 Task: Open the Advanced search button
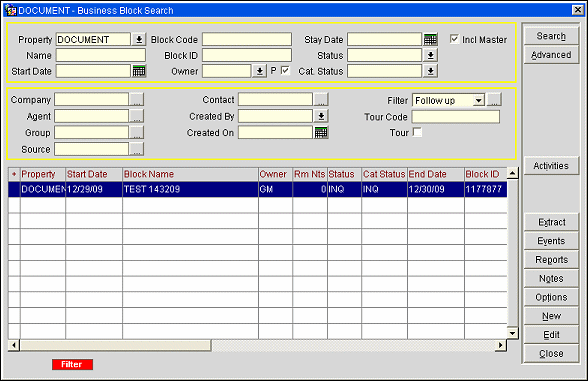click(551, 55)
